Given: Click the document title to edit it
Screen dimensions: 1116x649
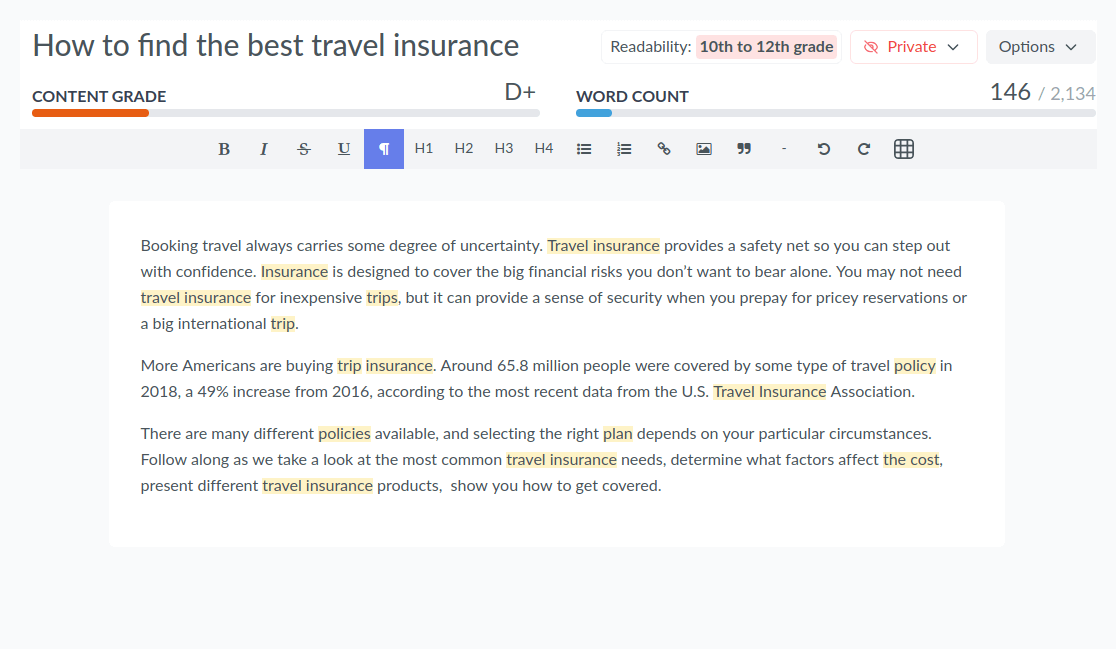Looking at the screenshot, I should (275, 45).
